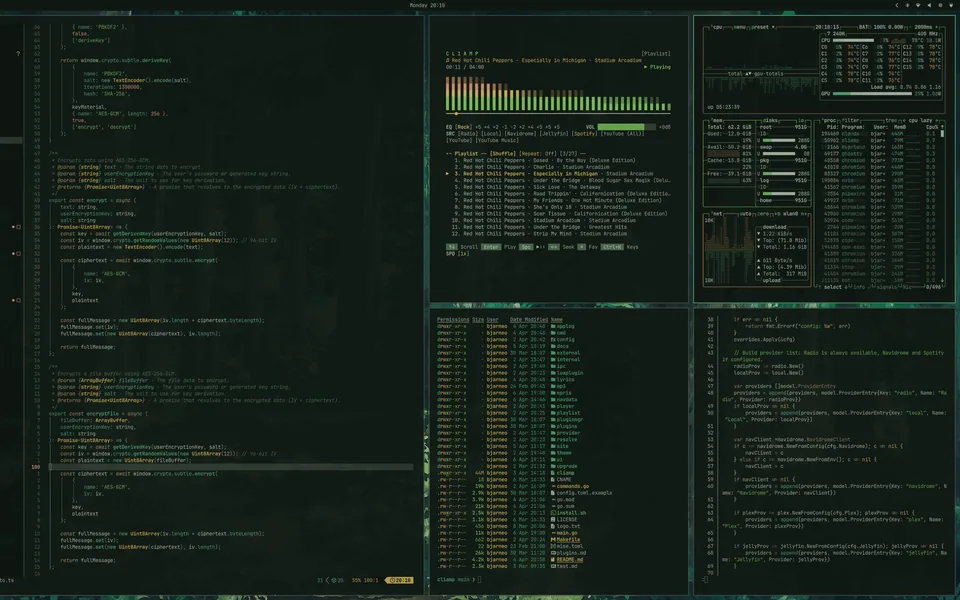Click the folder icon beside applog
The height and width of the screenshot is (600, 960).
[553, 326]
